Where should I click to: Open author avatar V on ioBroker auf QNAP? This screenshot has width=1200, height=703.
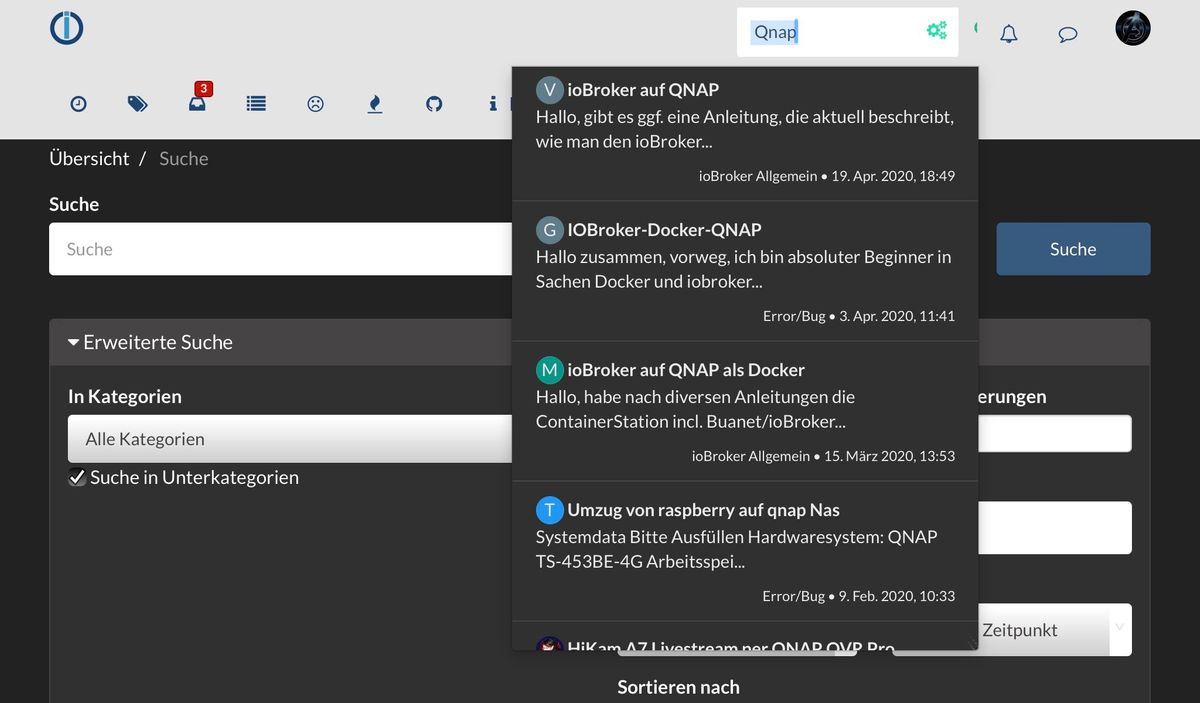tap(550, 90)
